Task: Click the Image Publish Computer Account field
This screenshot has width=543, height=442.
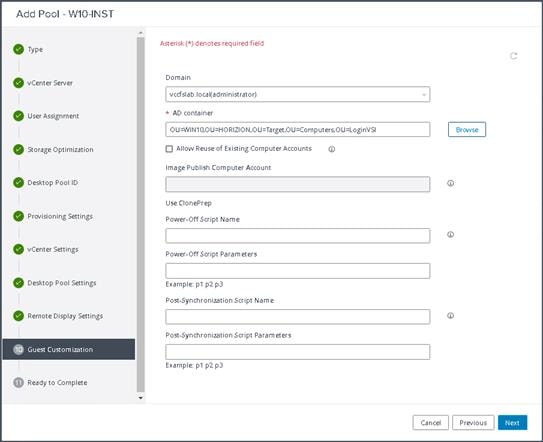Action: point(297,184)
